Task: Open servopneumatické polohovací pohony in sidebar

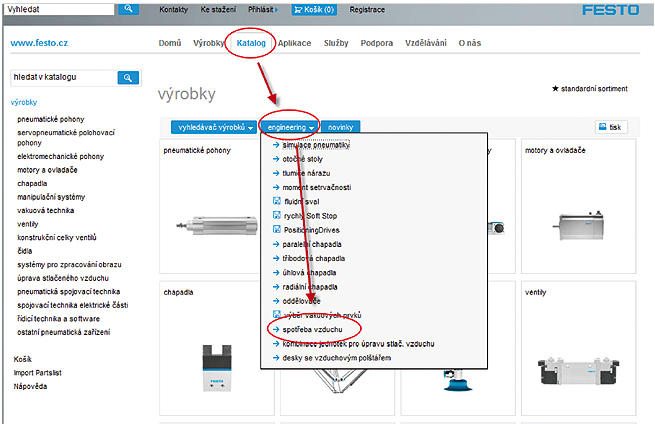Action: click(66, 138)
